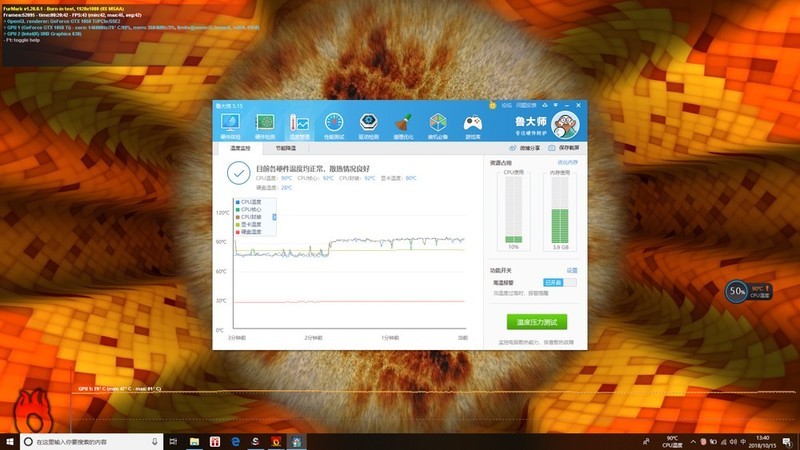Screen dimensions: 800x450
Task: Open the volume icon in system tray
Action: (x=733, y=442)
